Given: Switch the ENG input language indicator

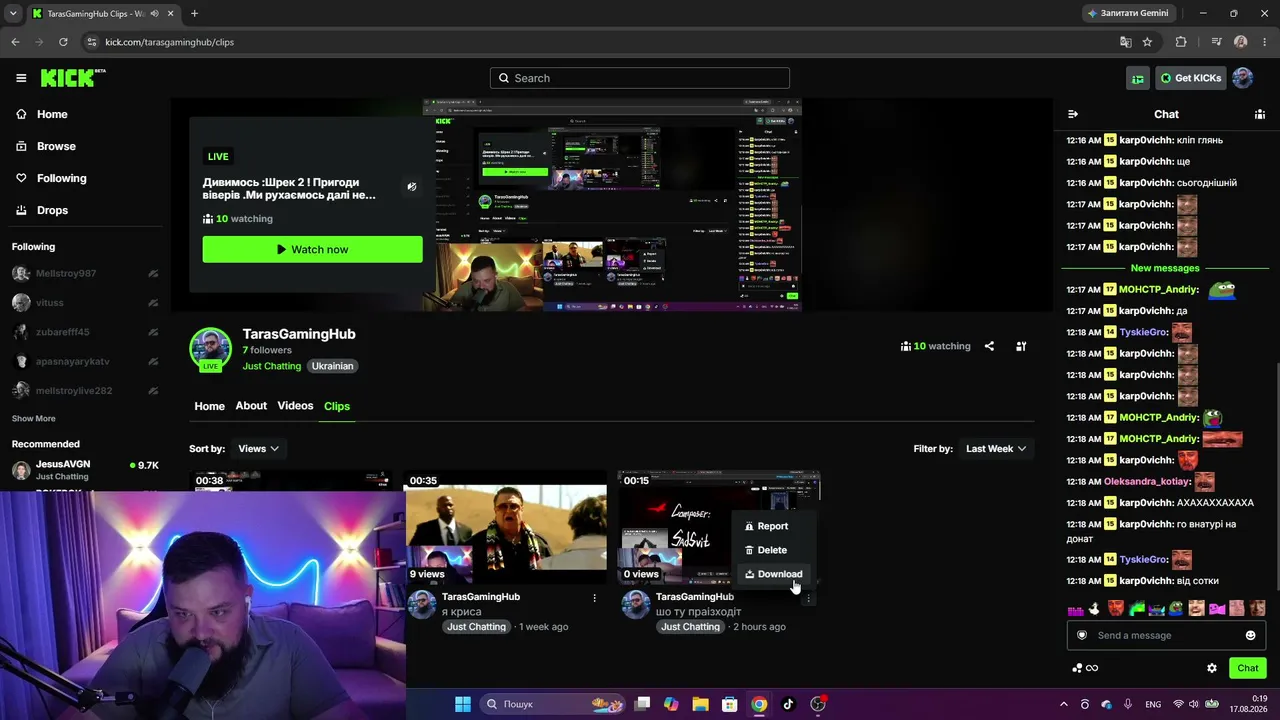Looking at the screenshot, I should pos(1153,704).
